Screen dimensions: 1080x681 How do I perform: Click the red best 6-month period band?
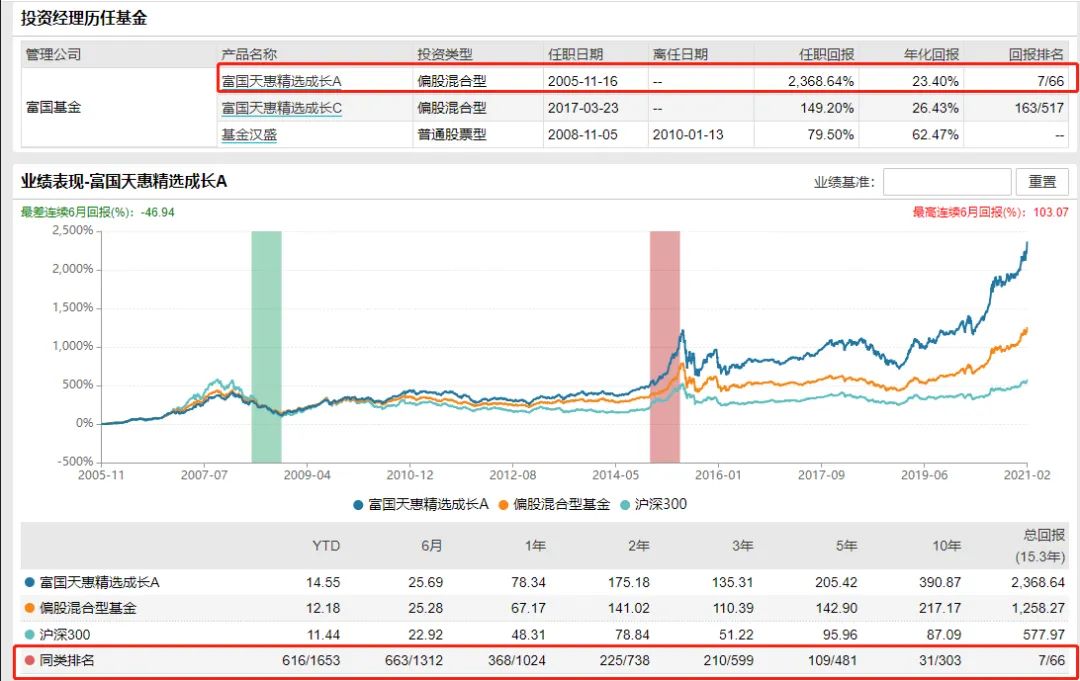tap(664, 330)
